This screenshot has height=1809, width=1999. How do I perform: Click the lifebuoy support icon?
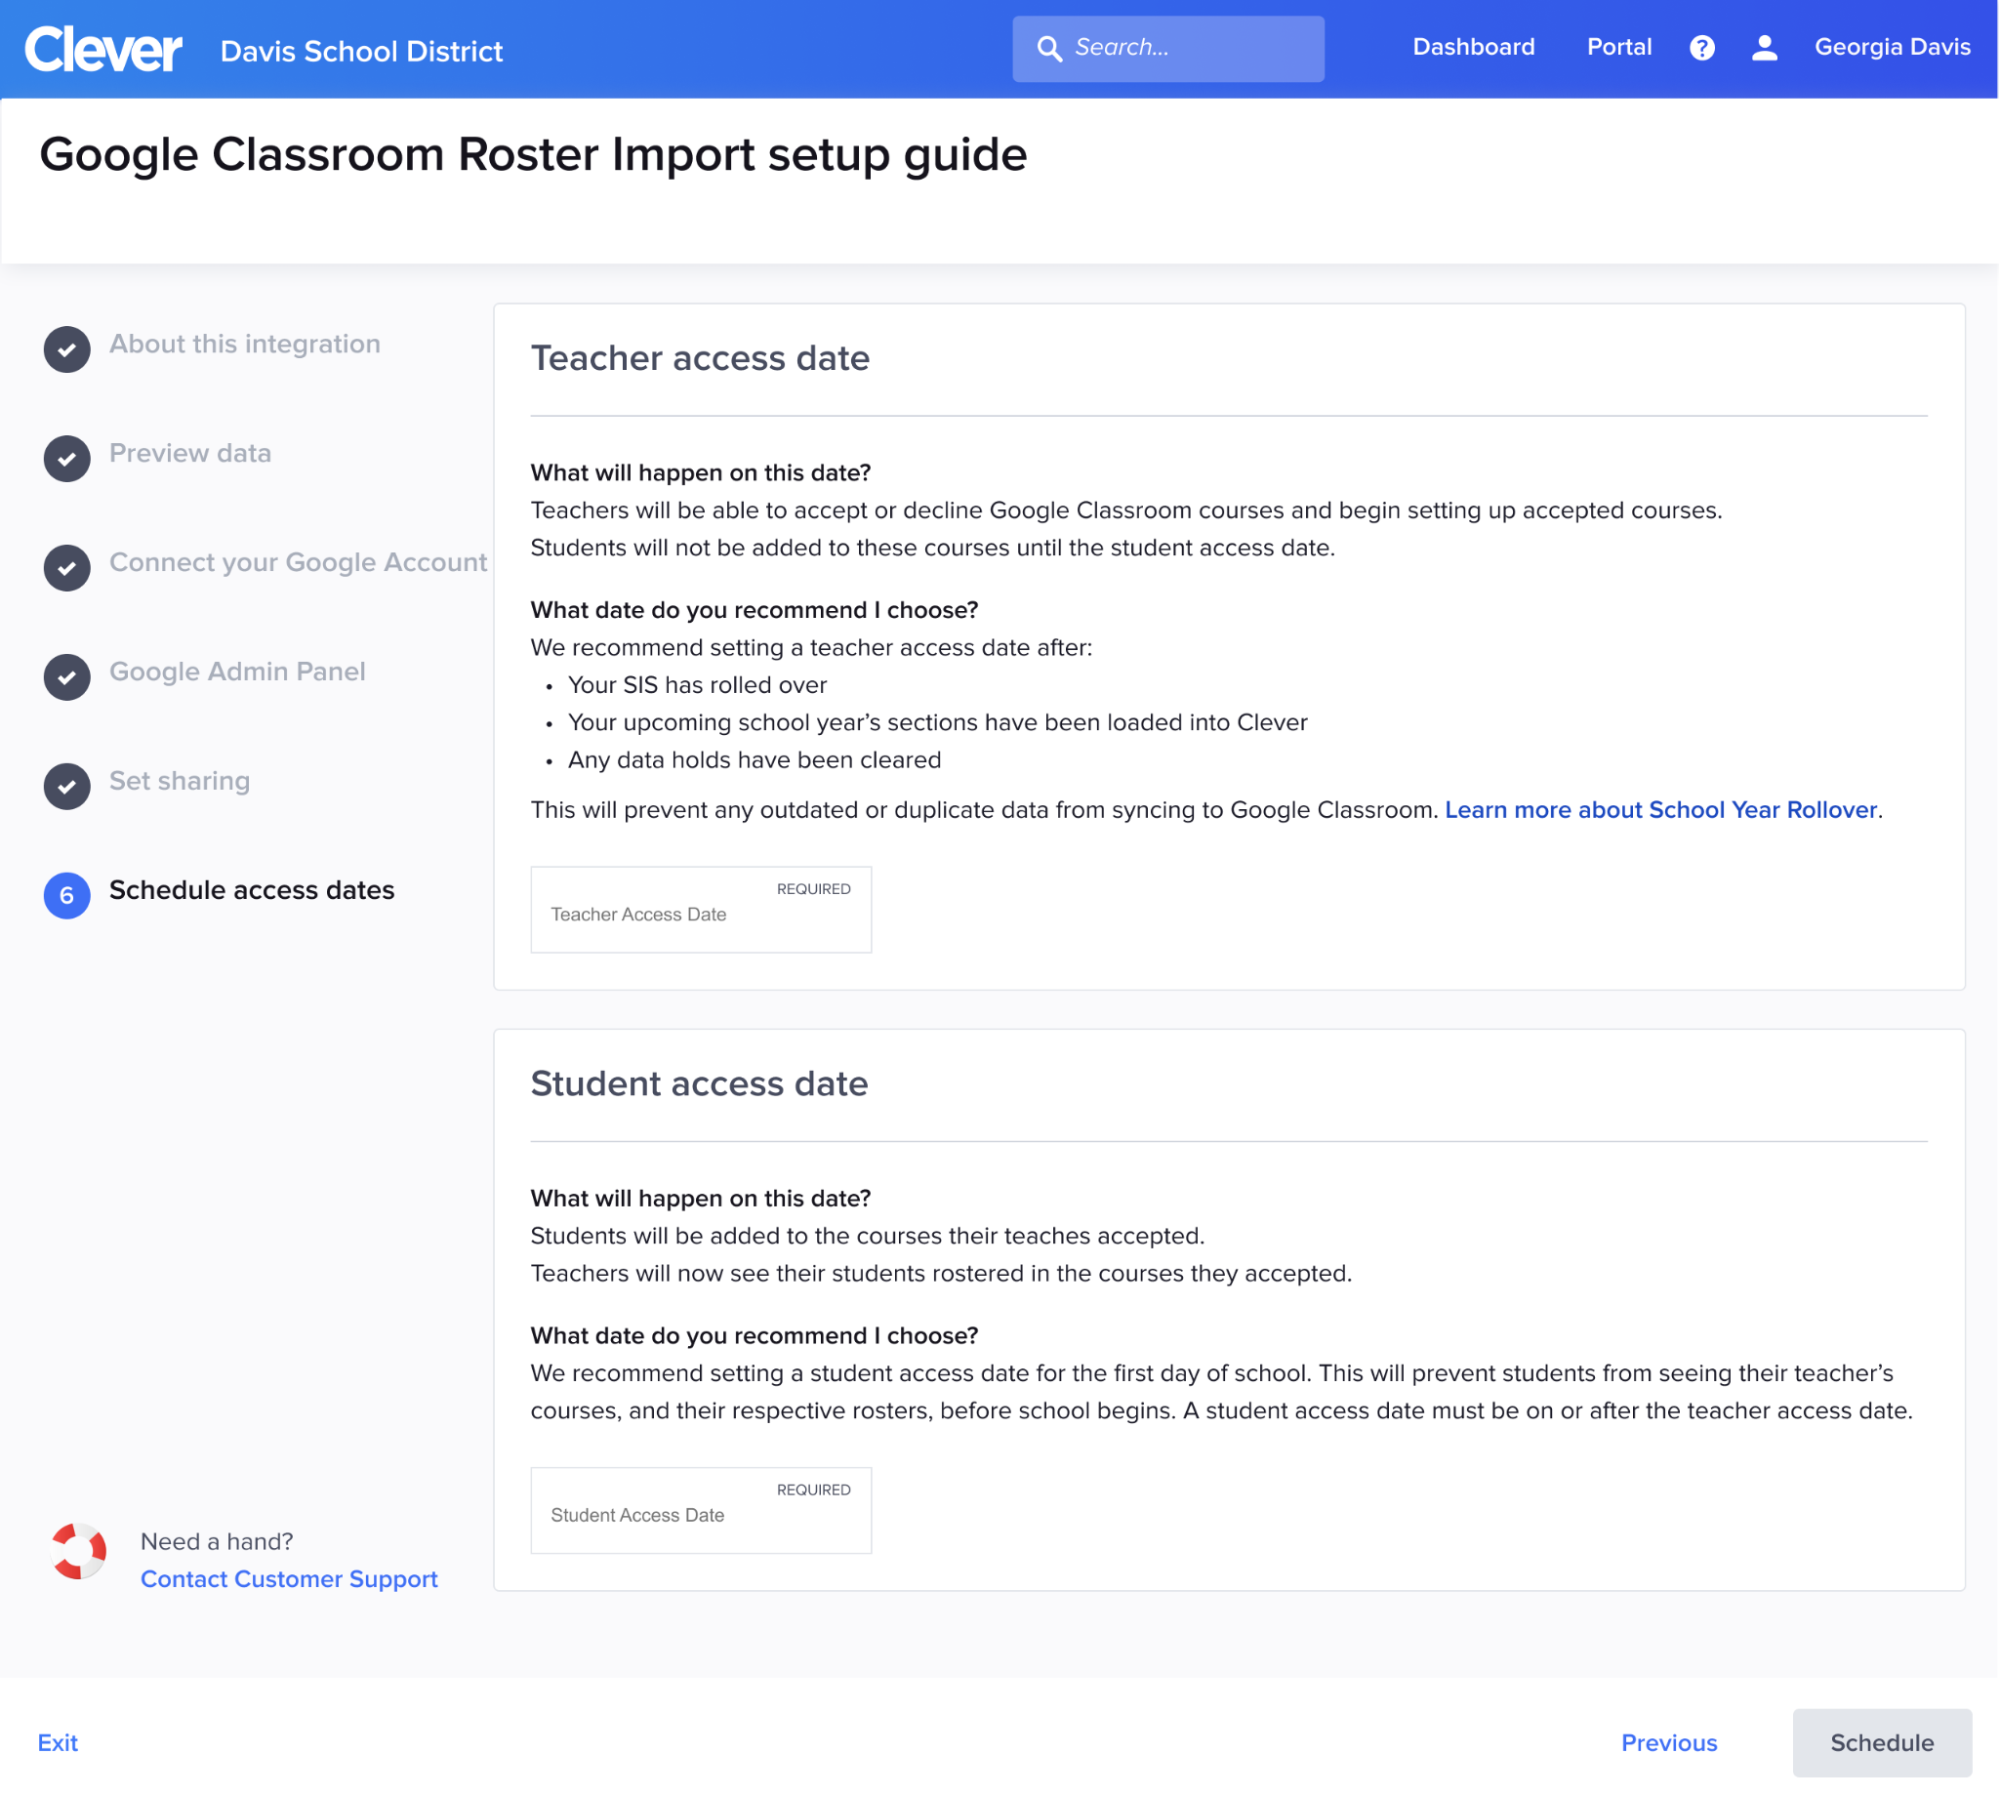79,1551
